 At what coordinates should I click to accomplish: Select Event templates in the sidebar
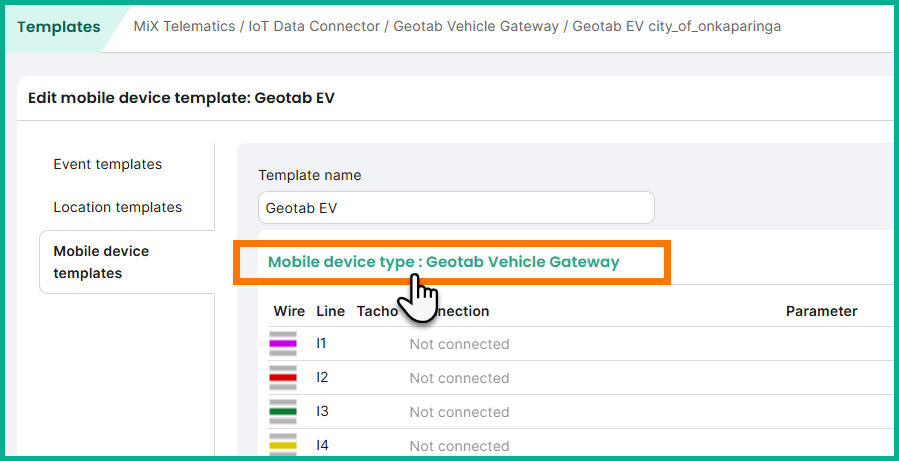tap(107, 164)
